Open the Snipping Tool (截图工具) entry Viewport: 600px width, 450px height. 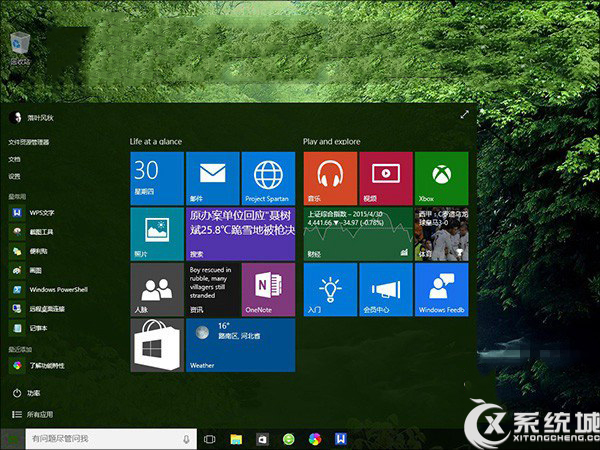point(31,232)
